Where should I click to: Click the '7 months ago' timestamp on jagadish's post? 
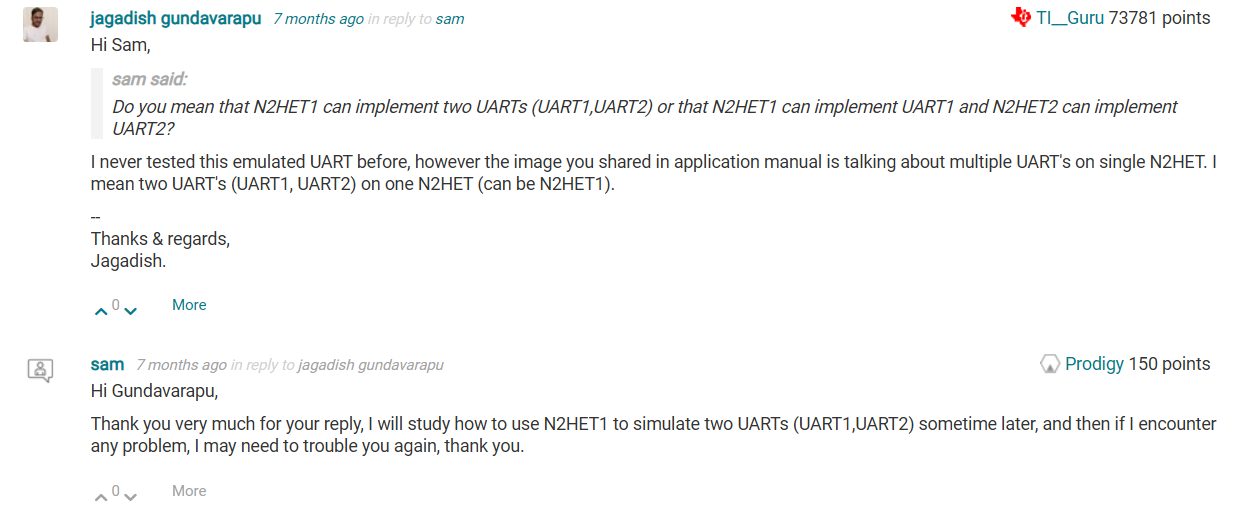tap(318, 19)
